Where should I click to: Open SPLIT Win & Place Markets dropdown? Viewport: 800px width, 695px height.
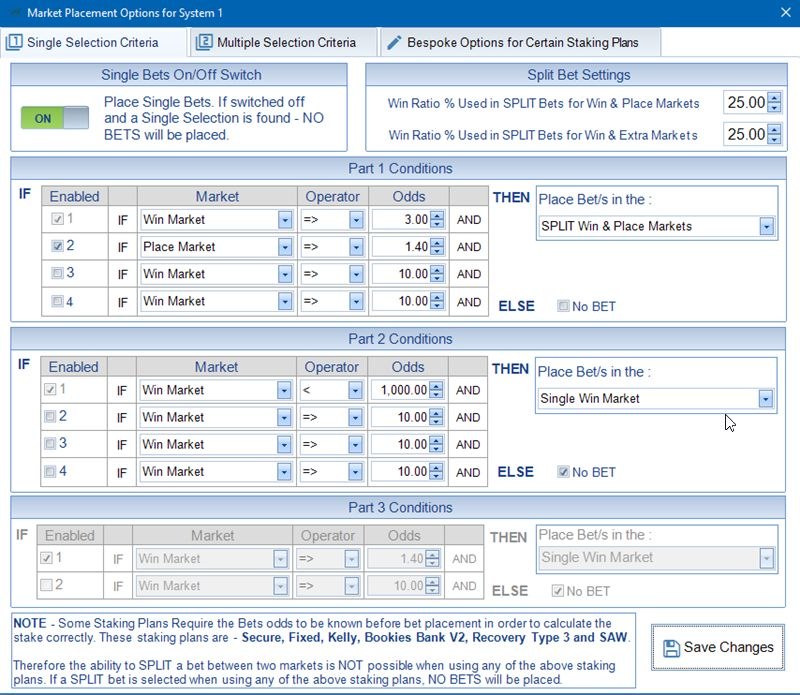(766, 226)
